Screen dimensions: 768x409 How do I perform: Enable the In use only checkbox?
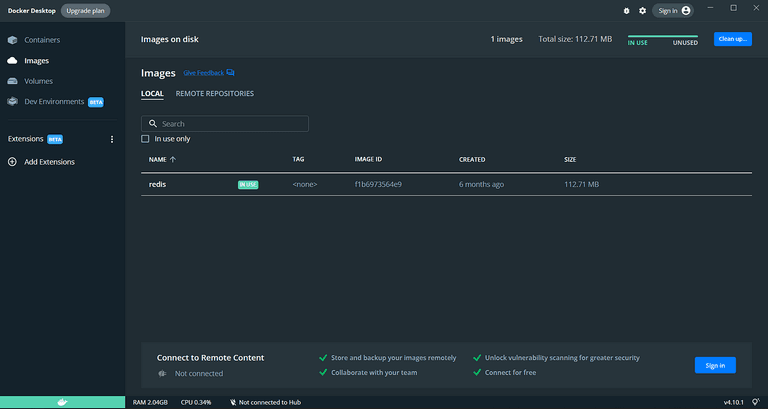point(145,139)
